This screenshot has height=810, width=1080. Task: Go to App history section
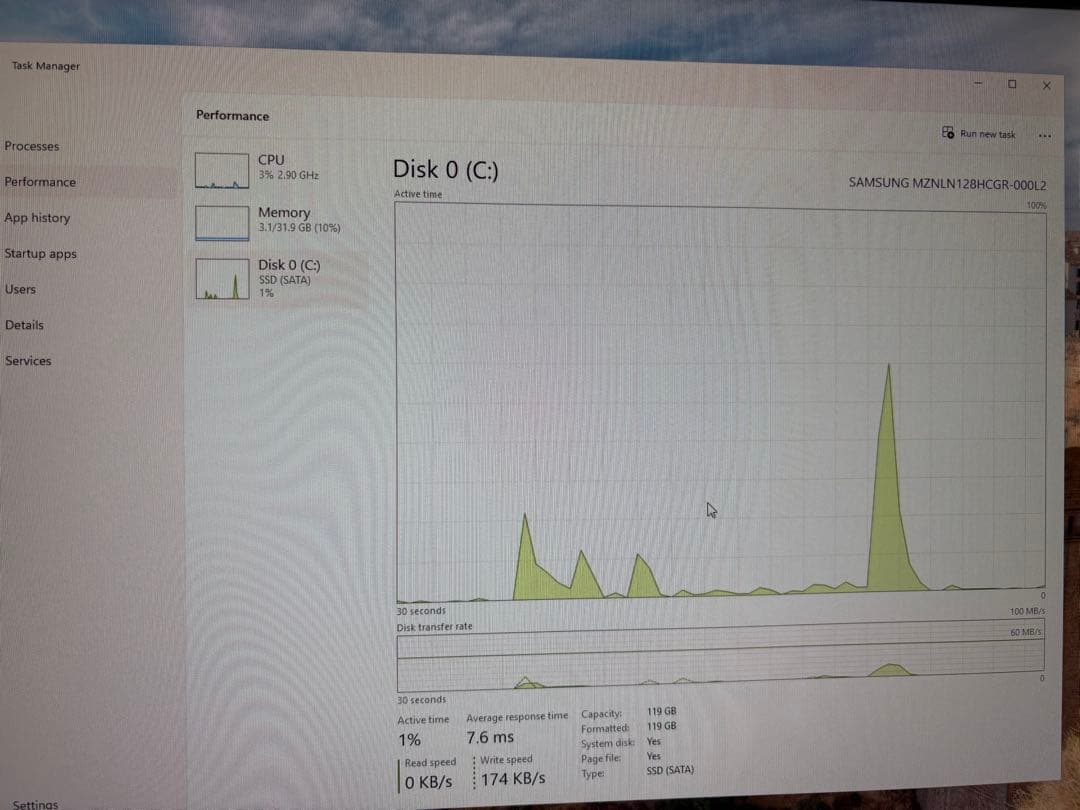pos(37,218)
